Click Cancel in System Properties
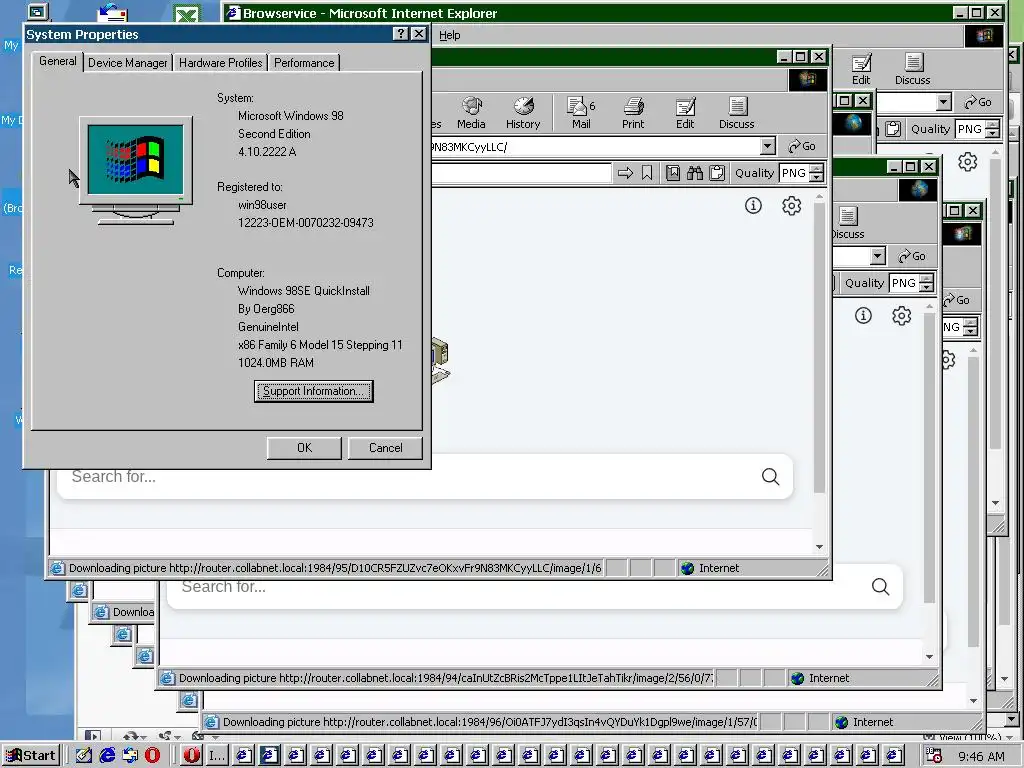 tap(385, 448)
